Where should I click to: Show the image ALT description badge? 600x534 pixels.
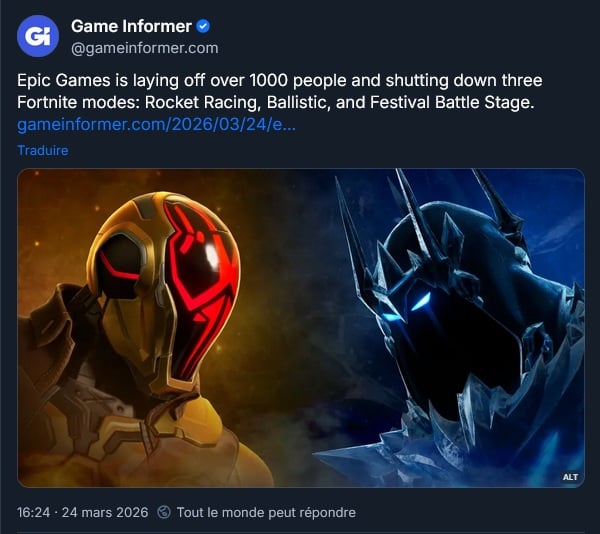click(570, 477)
